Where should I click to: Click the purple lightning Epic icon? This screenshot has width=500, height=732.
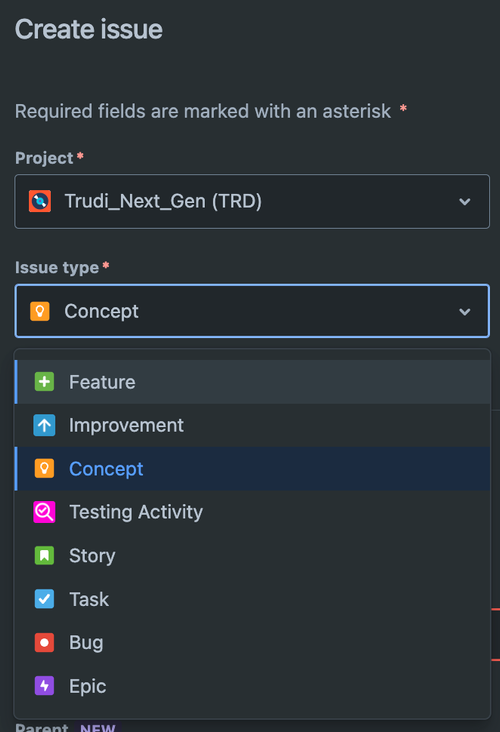[x=44, y=686]
